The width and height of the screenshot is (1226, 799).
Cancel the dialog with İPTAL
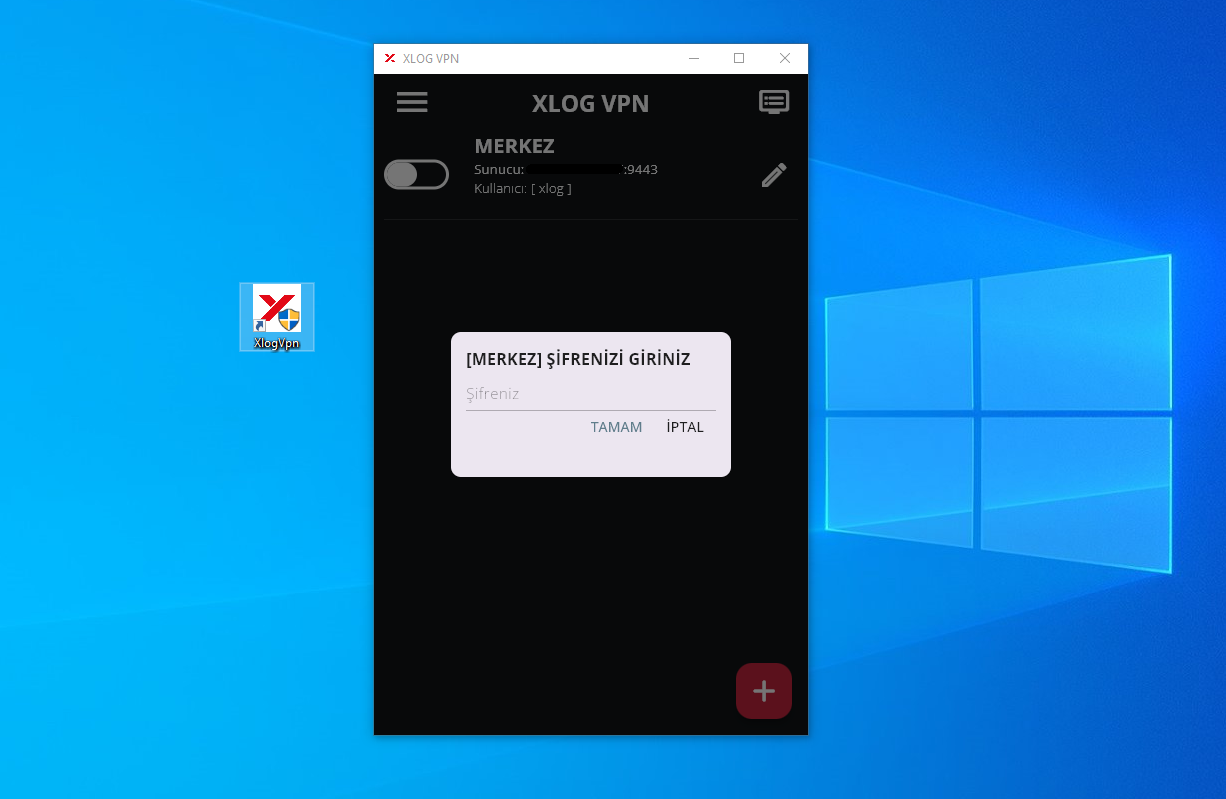(x=685, y=427)
